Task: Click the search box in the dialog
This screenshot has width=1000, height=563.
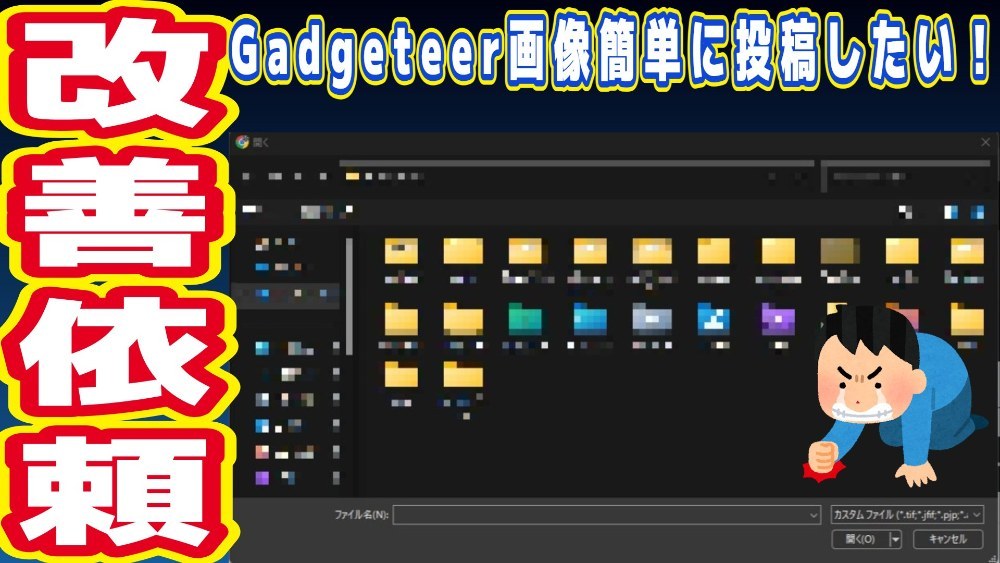Action: point(907,177)
